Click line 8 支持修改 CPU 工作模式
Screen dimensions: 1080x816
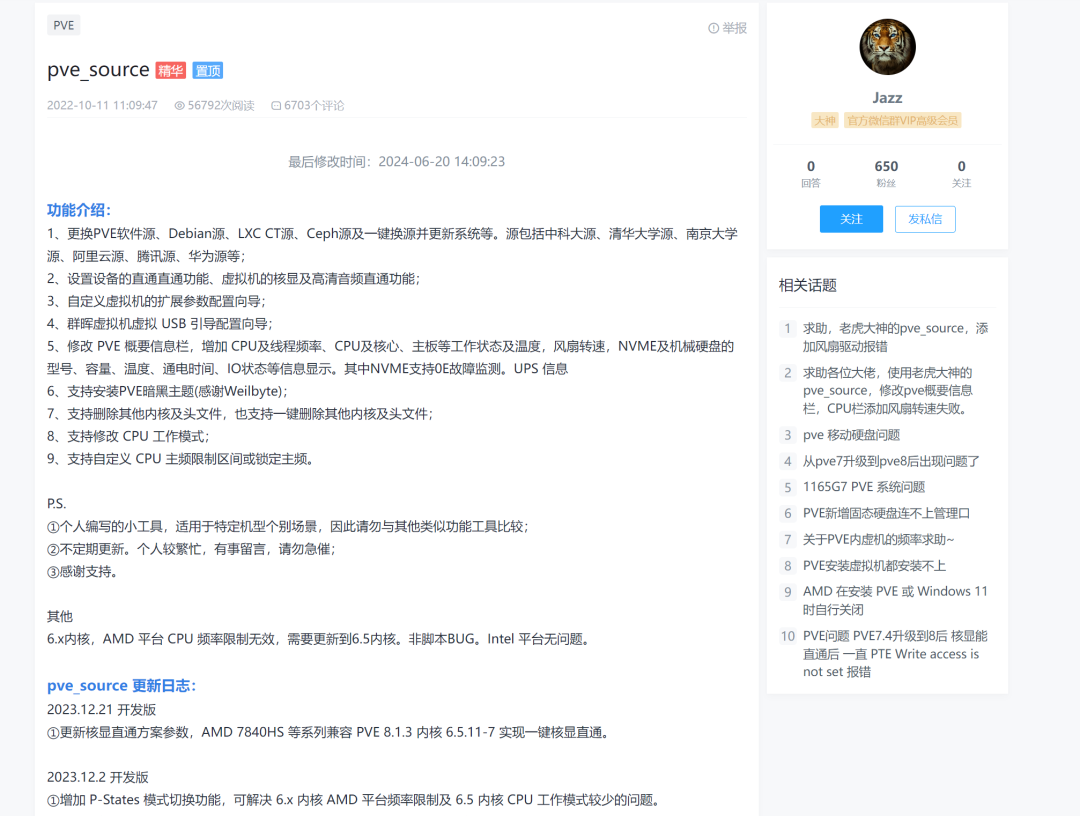127,436
